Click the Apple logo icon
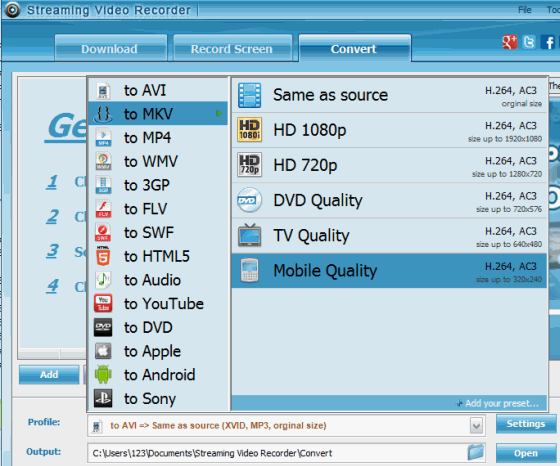 103,351
